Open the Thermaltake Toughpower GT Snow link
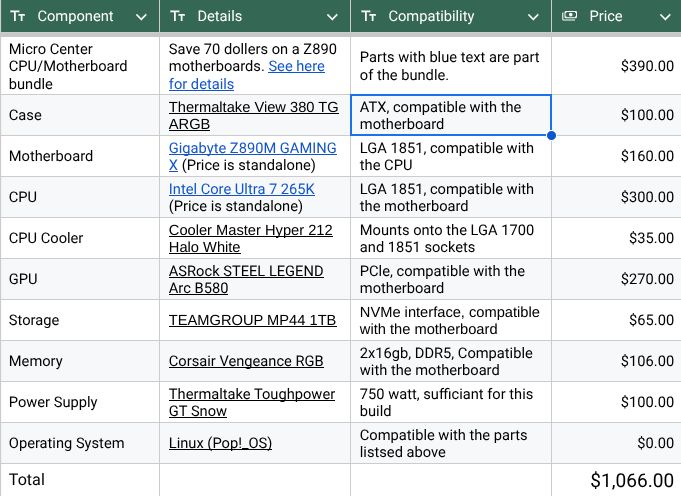Viewport: 681px width, 496px height. [251, 402]
